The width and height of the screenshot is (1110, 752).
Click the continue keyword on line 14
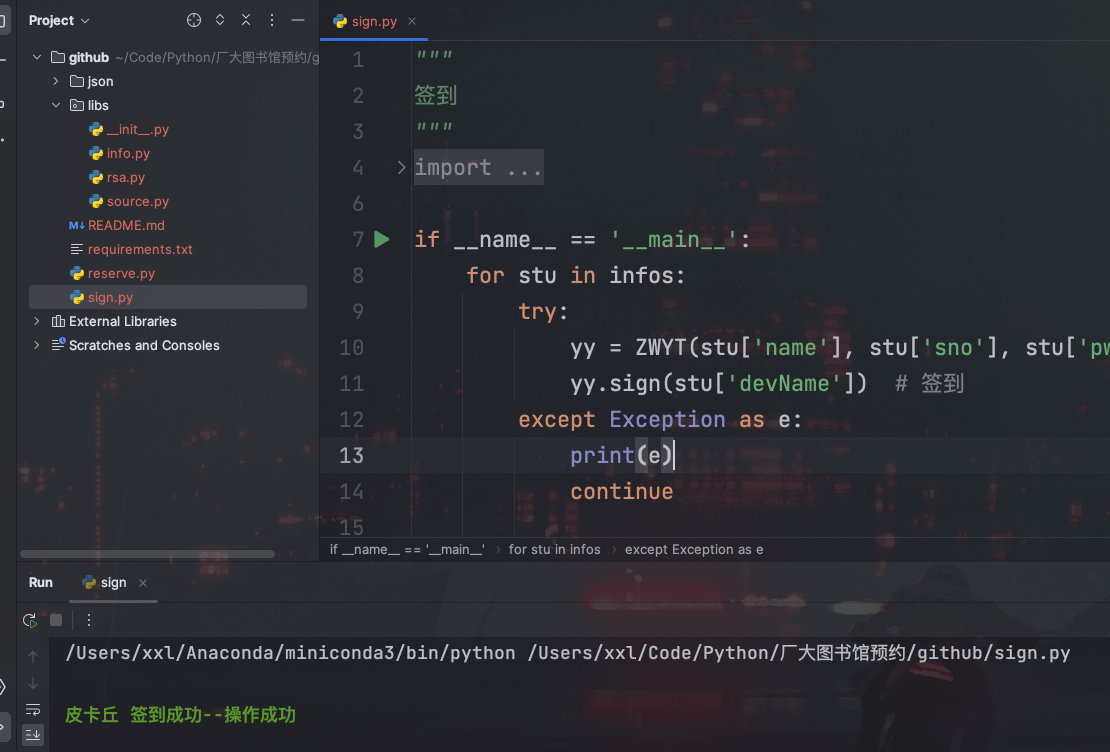pos(622,491)
